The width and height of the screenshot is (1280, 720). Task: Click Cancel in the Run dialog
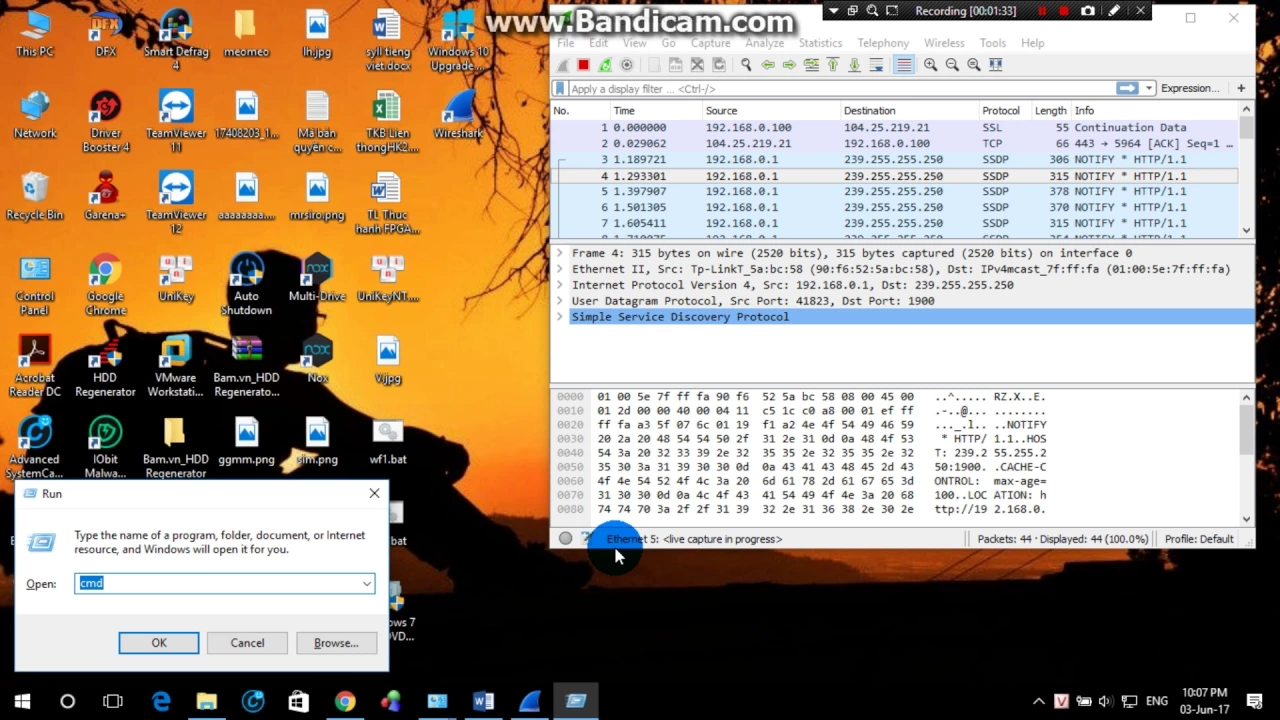point(247,643)
